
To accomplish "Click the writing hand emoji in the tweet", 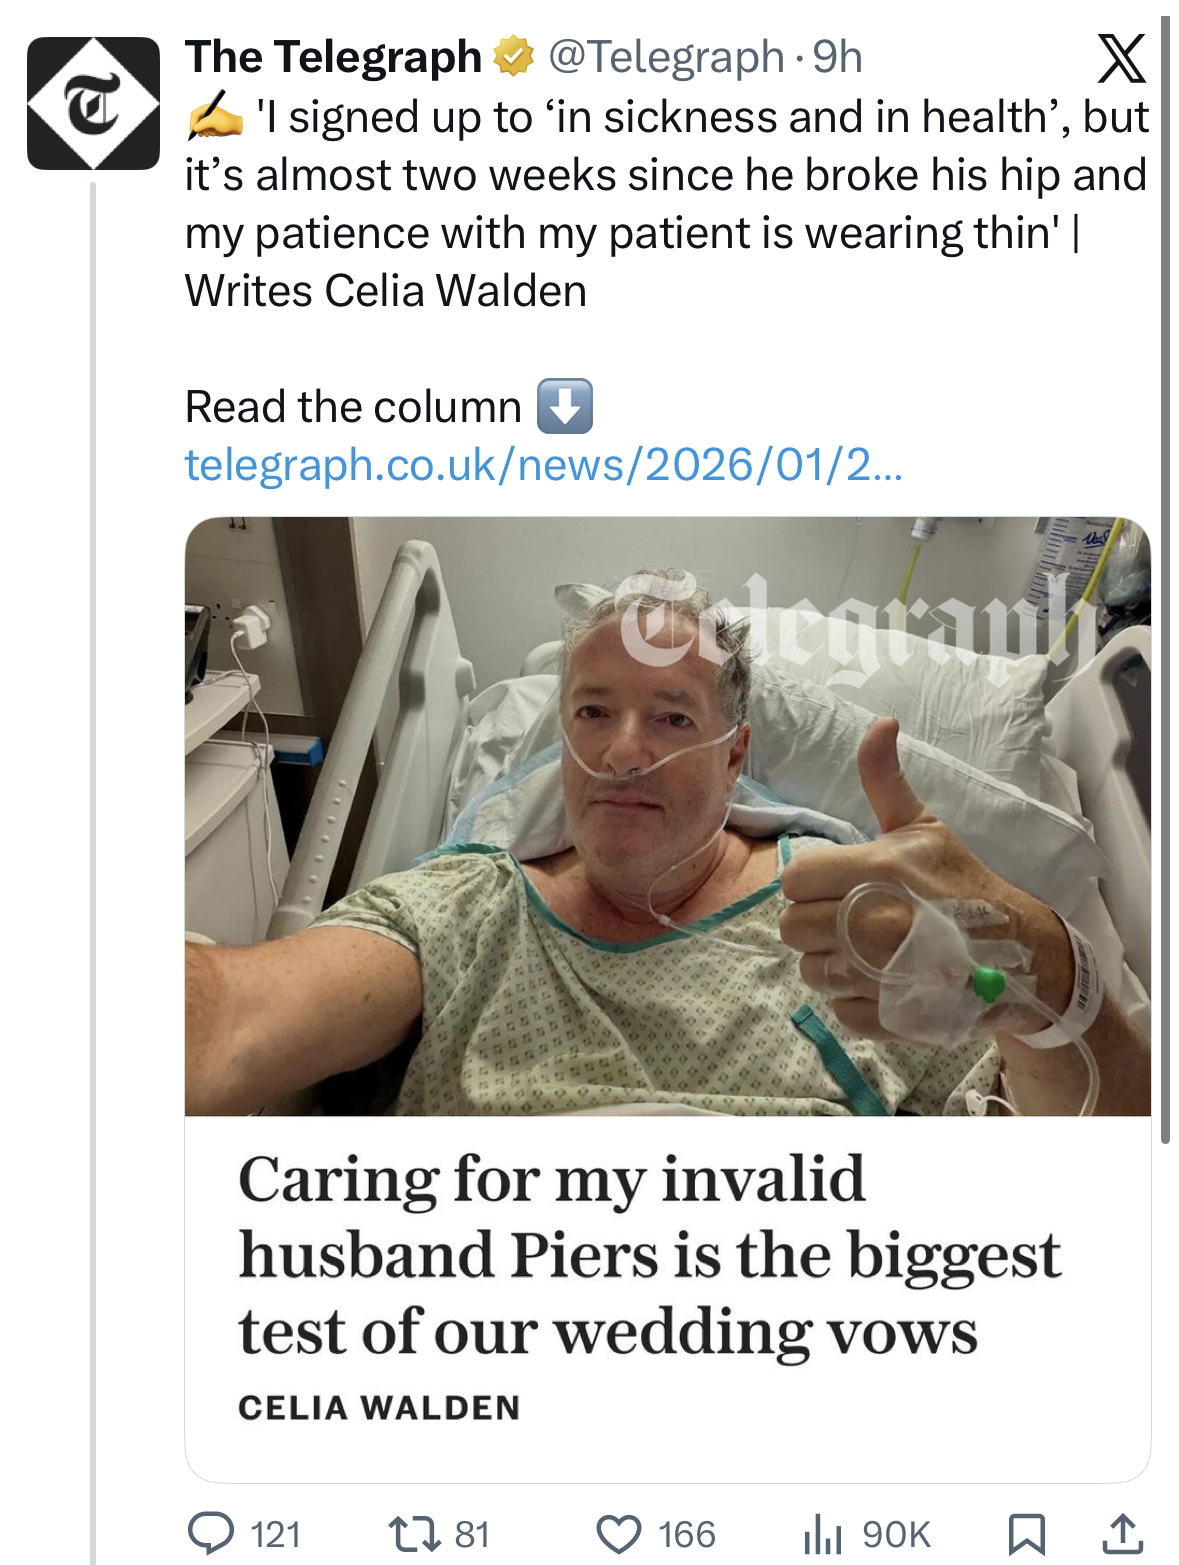I will (214, 116).
